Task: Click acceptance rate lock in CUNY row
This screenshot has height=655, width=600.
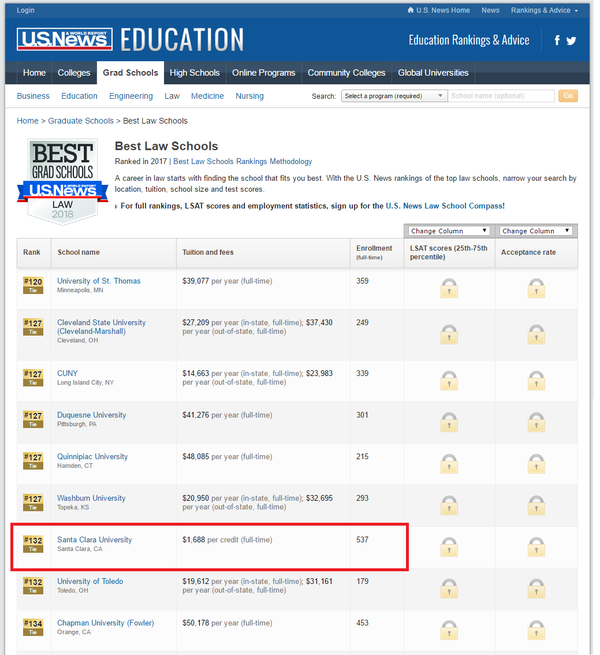Action: 536,381
